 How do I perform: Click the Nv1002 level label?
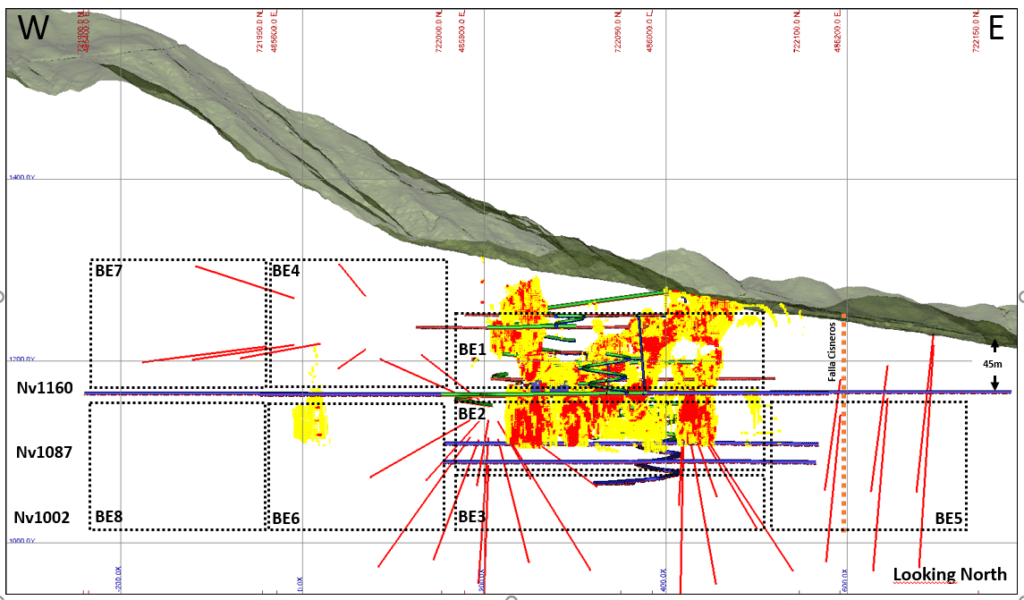[41, 517]
